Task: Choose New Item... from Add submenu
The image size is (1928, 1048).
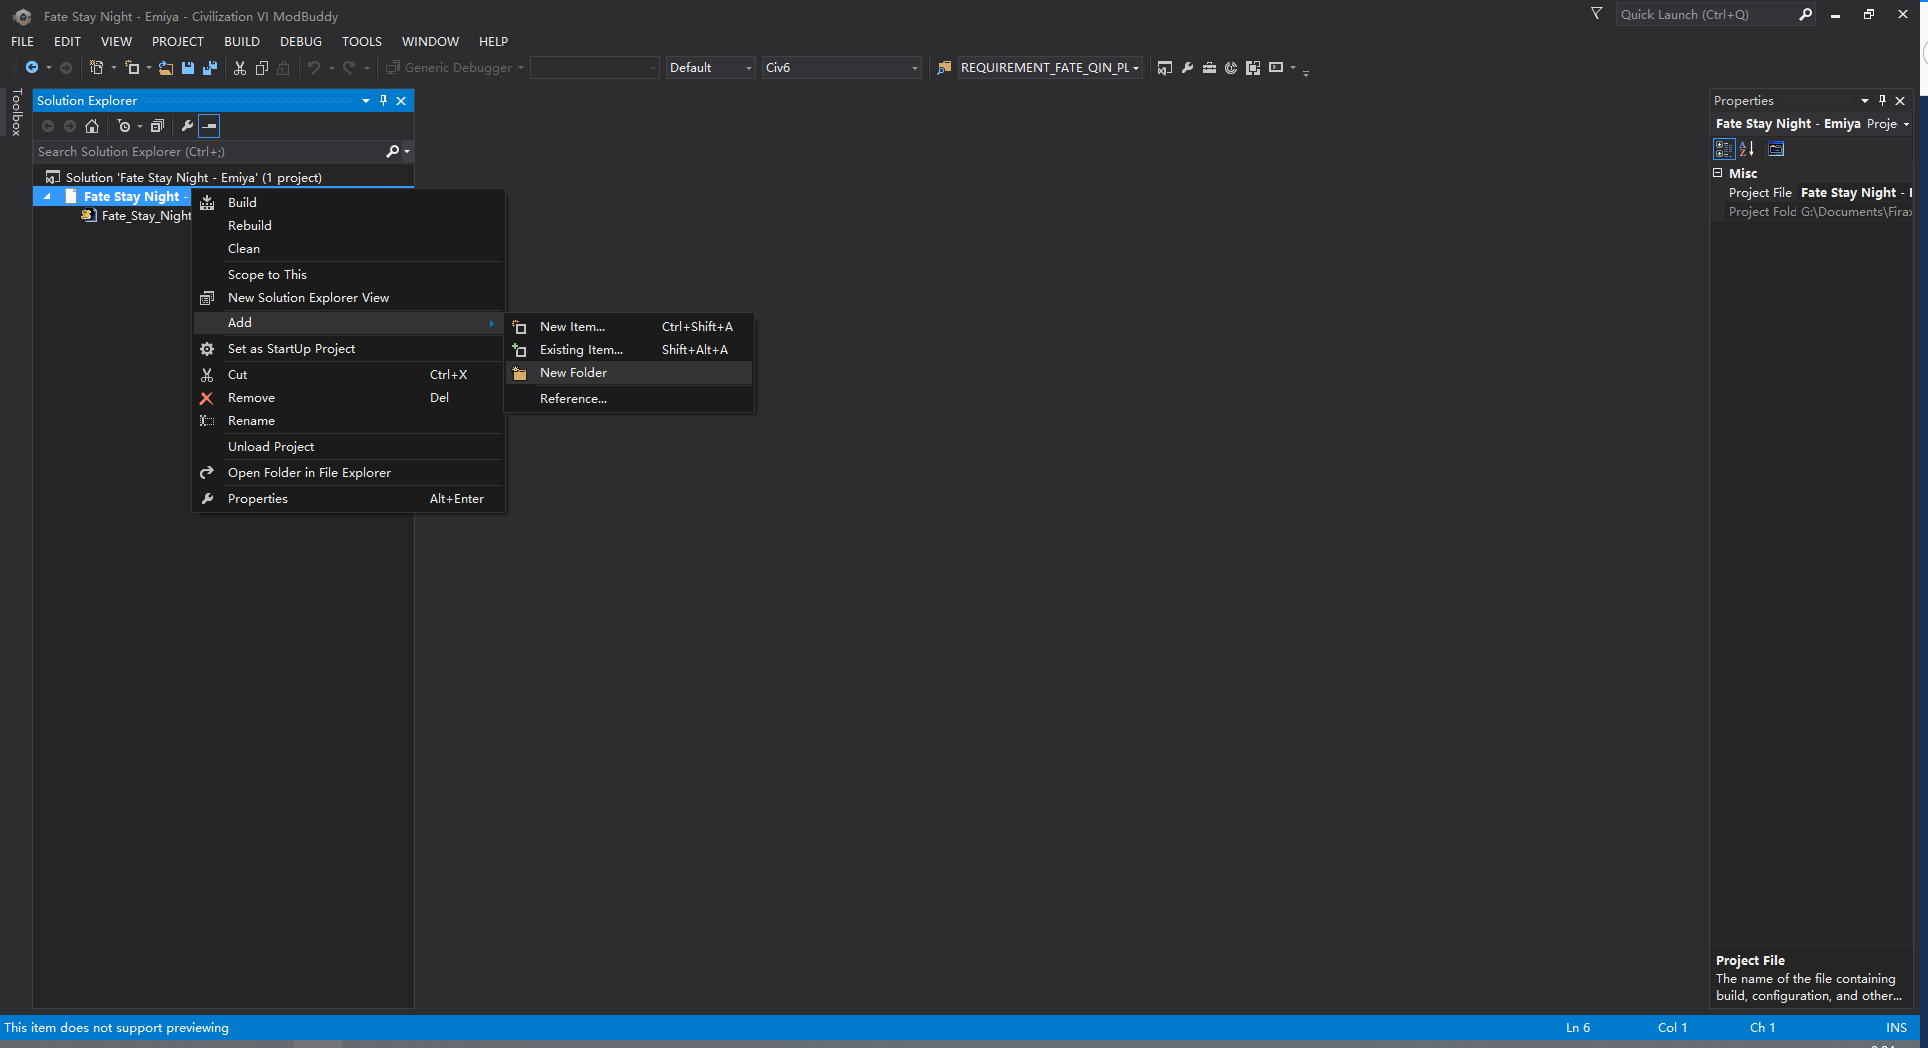Action: click(630, 327)
